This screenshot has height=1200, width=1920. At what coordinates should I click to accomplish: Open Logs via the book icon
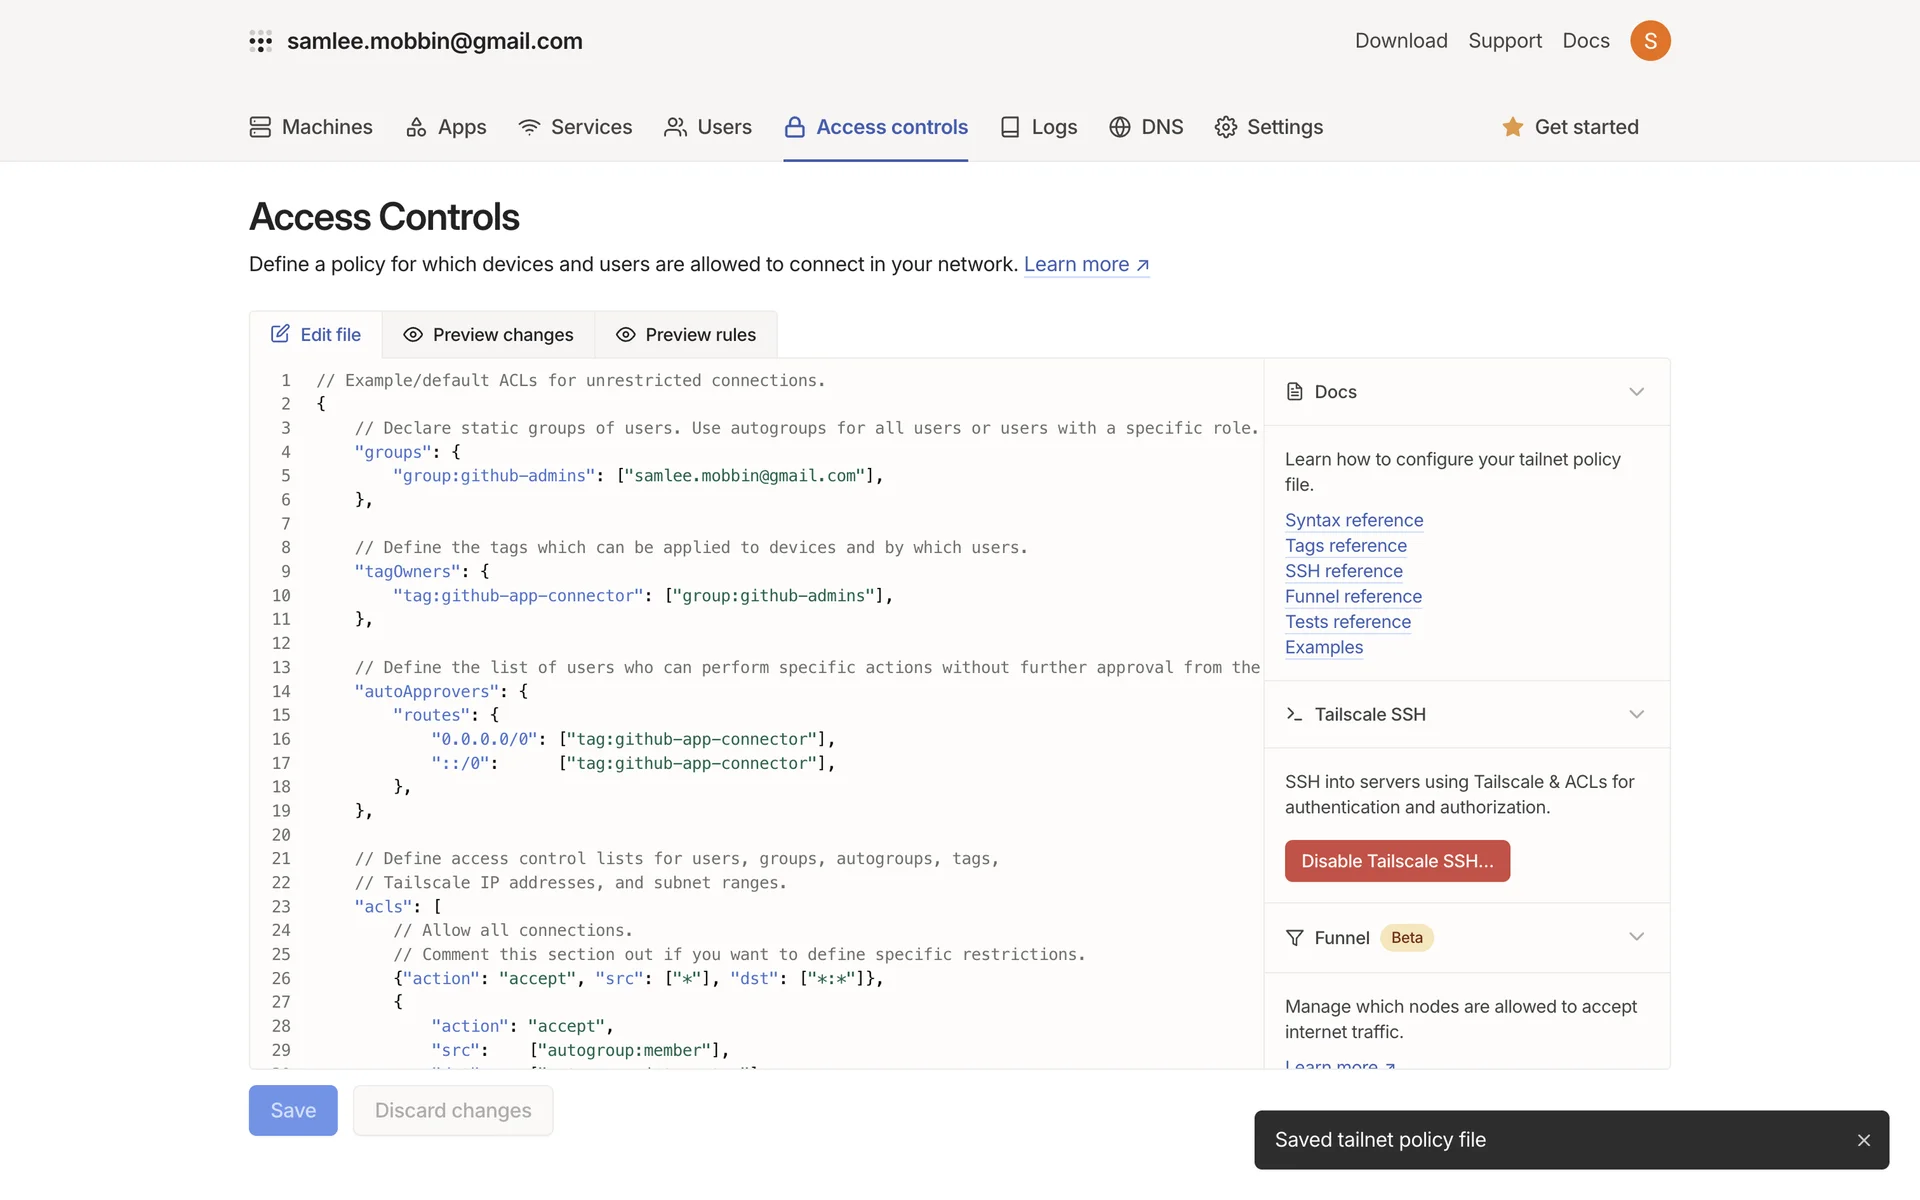[x=1010, y=127]
